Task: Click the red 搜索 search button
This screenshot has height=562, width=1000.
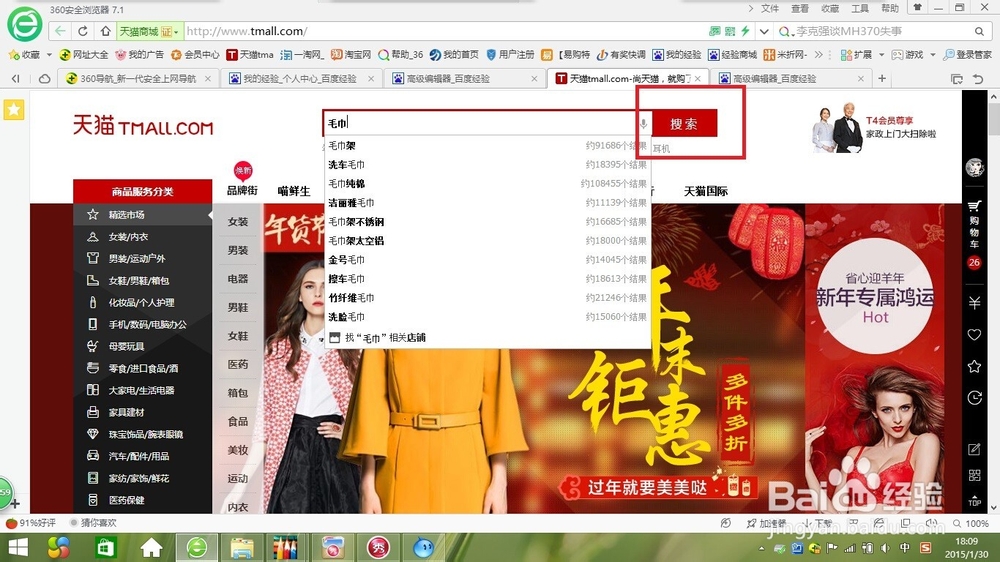Action: (x=684, y=124)
